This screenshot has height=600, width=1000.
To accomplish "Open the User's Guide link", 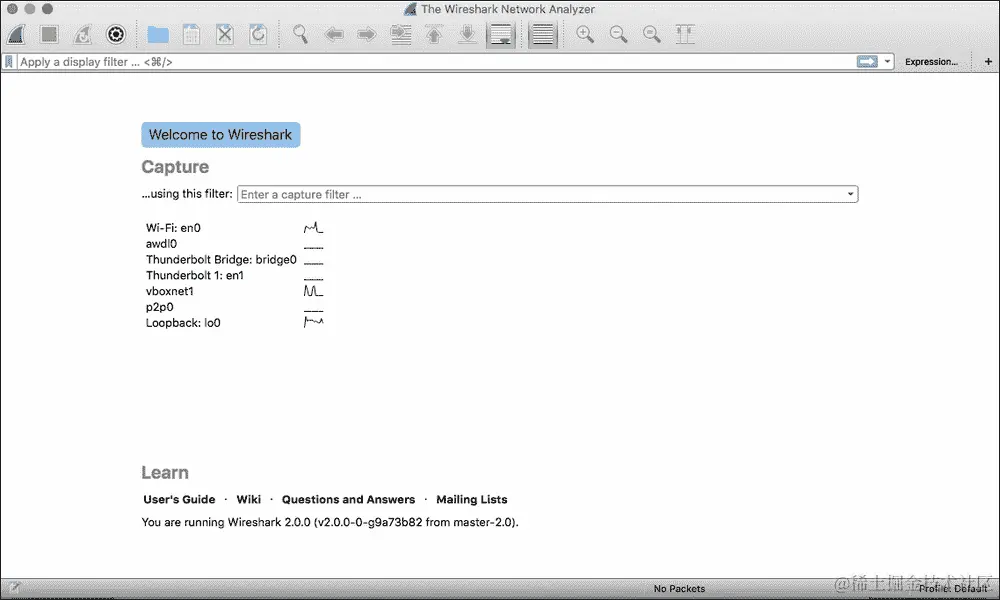I will [179, 499].
